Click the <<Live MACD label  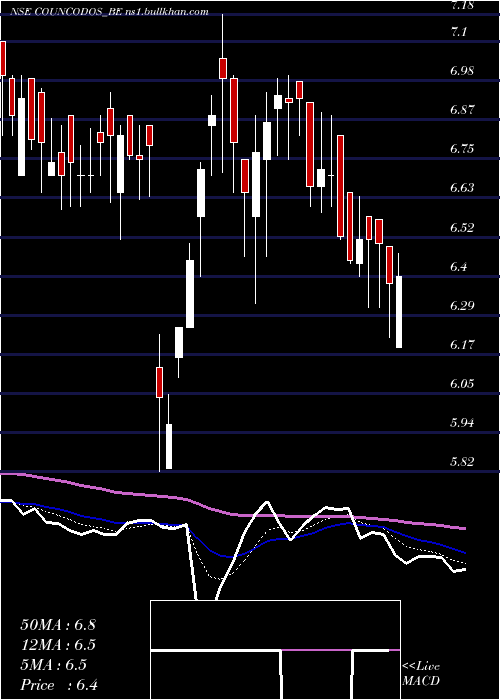pos(421,674)
